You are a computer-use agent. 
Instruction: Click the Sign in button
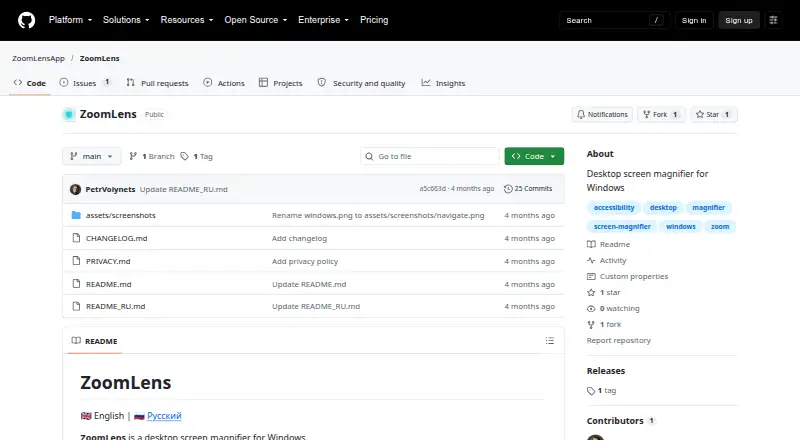pyautogui.click(x=694, y=20)
